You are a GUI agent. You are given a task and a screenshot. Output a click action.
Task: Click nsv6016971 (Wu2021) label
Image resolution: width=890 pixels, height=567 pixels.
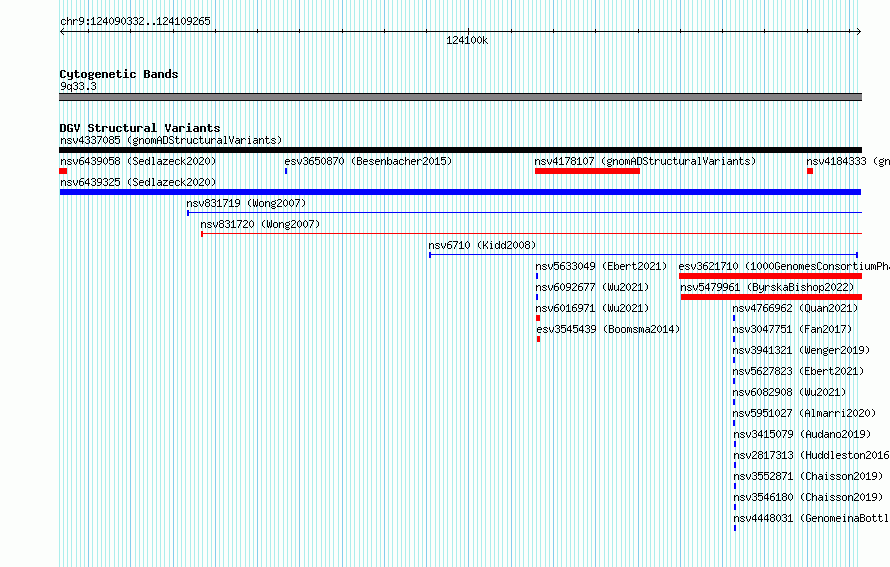pos(592,308)
